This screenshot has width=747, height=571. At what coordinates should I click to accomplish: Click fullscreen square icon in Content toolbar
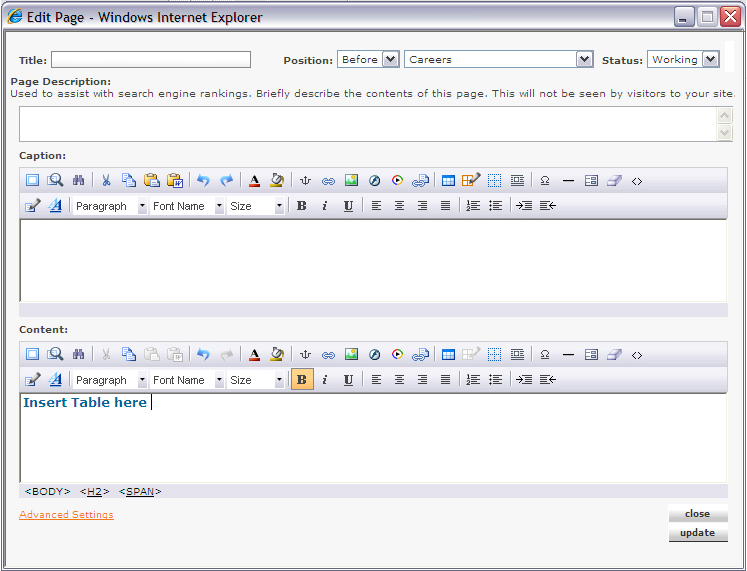[x=32, y=354]
